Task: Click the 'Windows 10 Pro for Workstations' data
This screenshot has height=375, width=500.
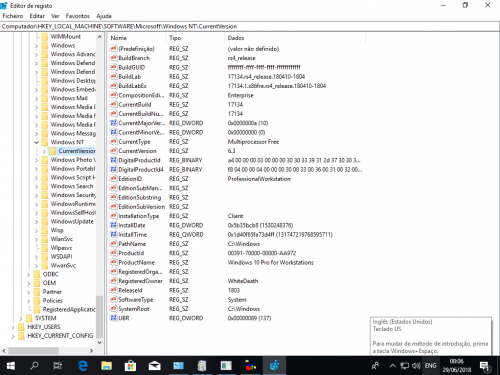Action: (271, 263)
